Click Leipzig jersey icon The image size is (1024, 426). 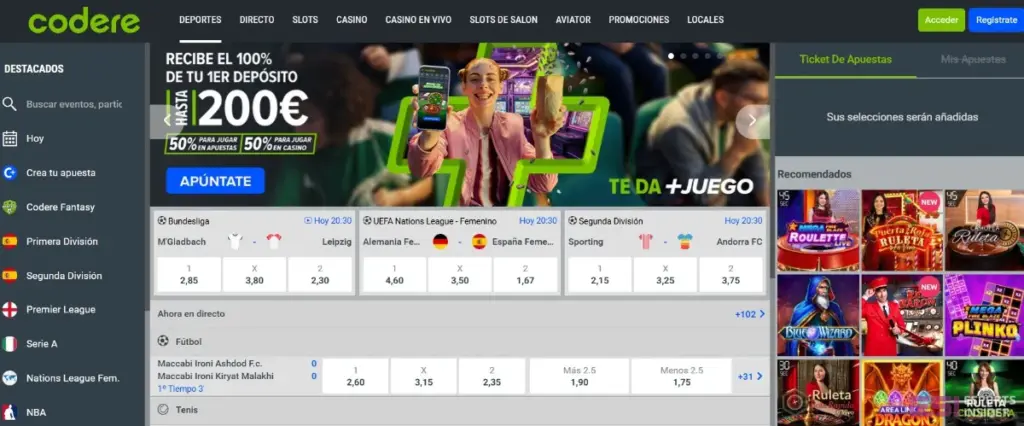pos(274,242)
